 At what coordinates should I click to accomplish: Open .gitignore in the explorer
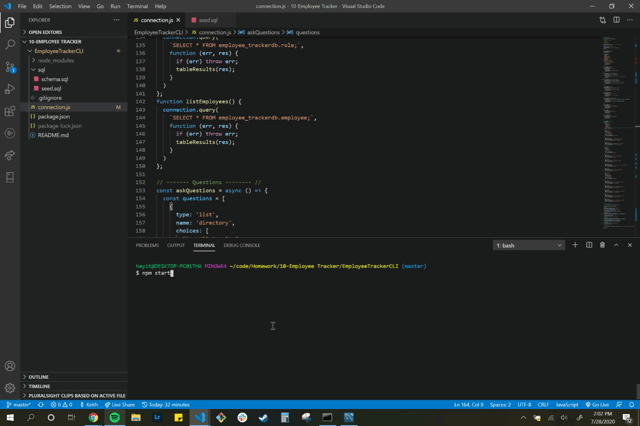click(x=74, y=98)
